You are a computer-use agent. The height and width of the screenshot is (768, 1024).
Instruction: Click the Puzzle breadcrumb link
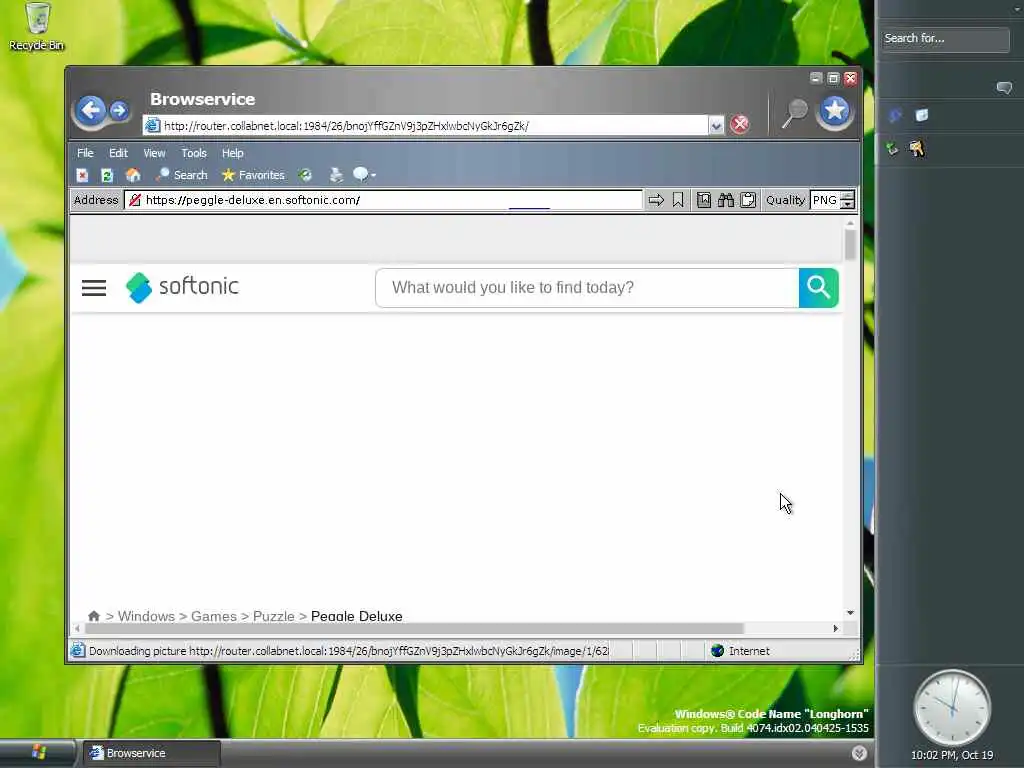coord(274,616)
